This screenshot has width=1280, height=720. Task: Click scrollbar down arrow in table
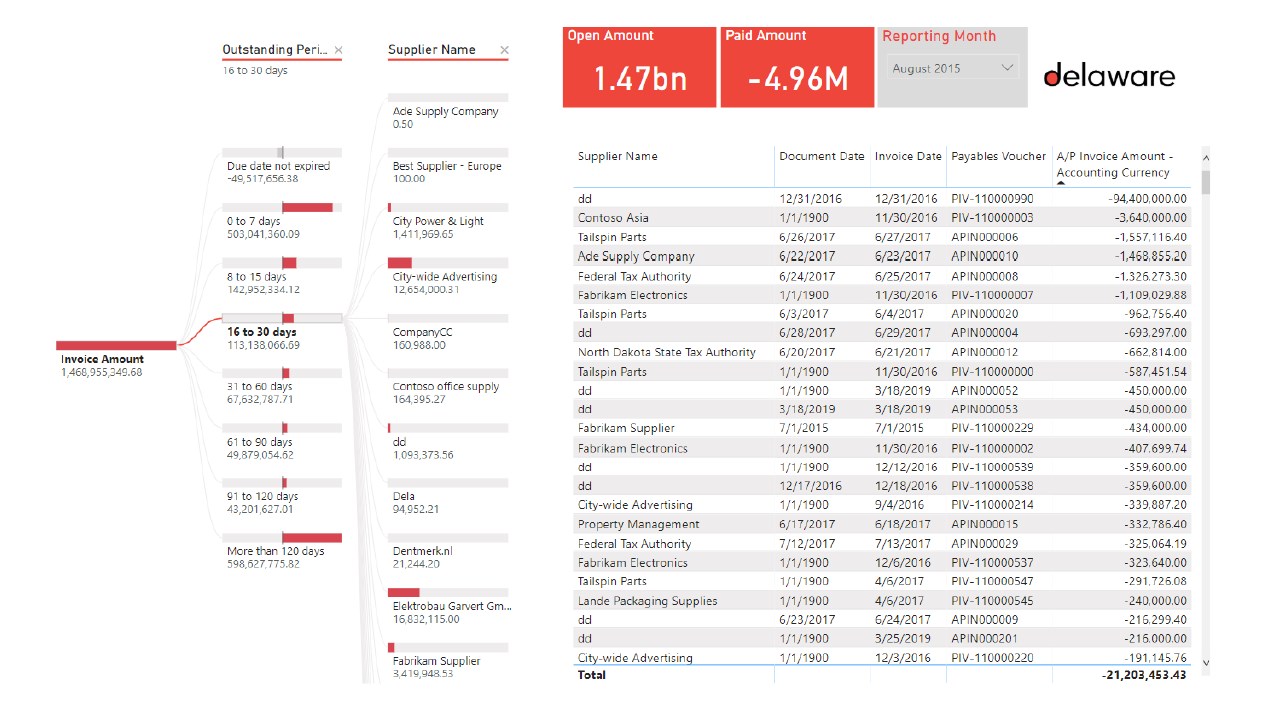click(x=1205, y=662)
